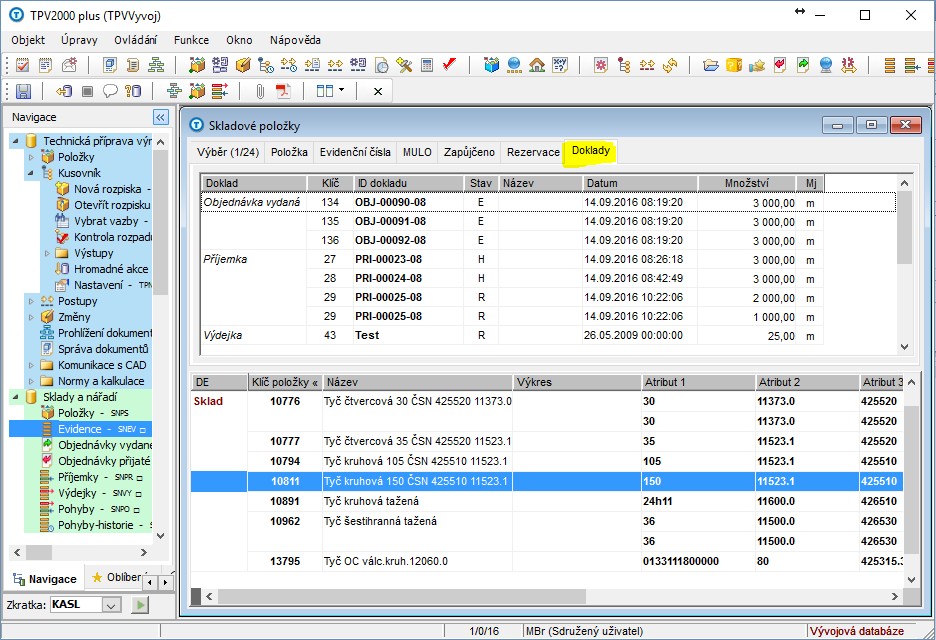This screenshot has height=640, width=936.
Task: Click the document with clock icon
Action: click(x=381, y=65)
